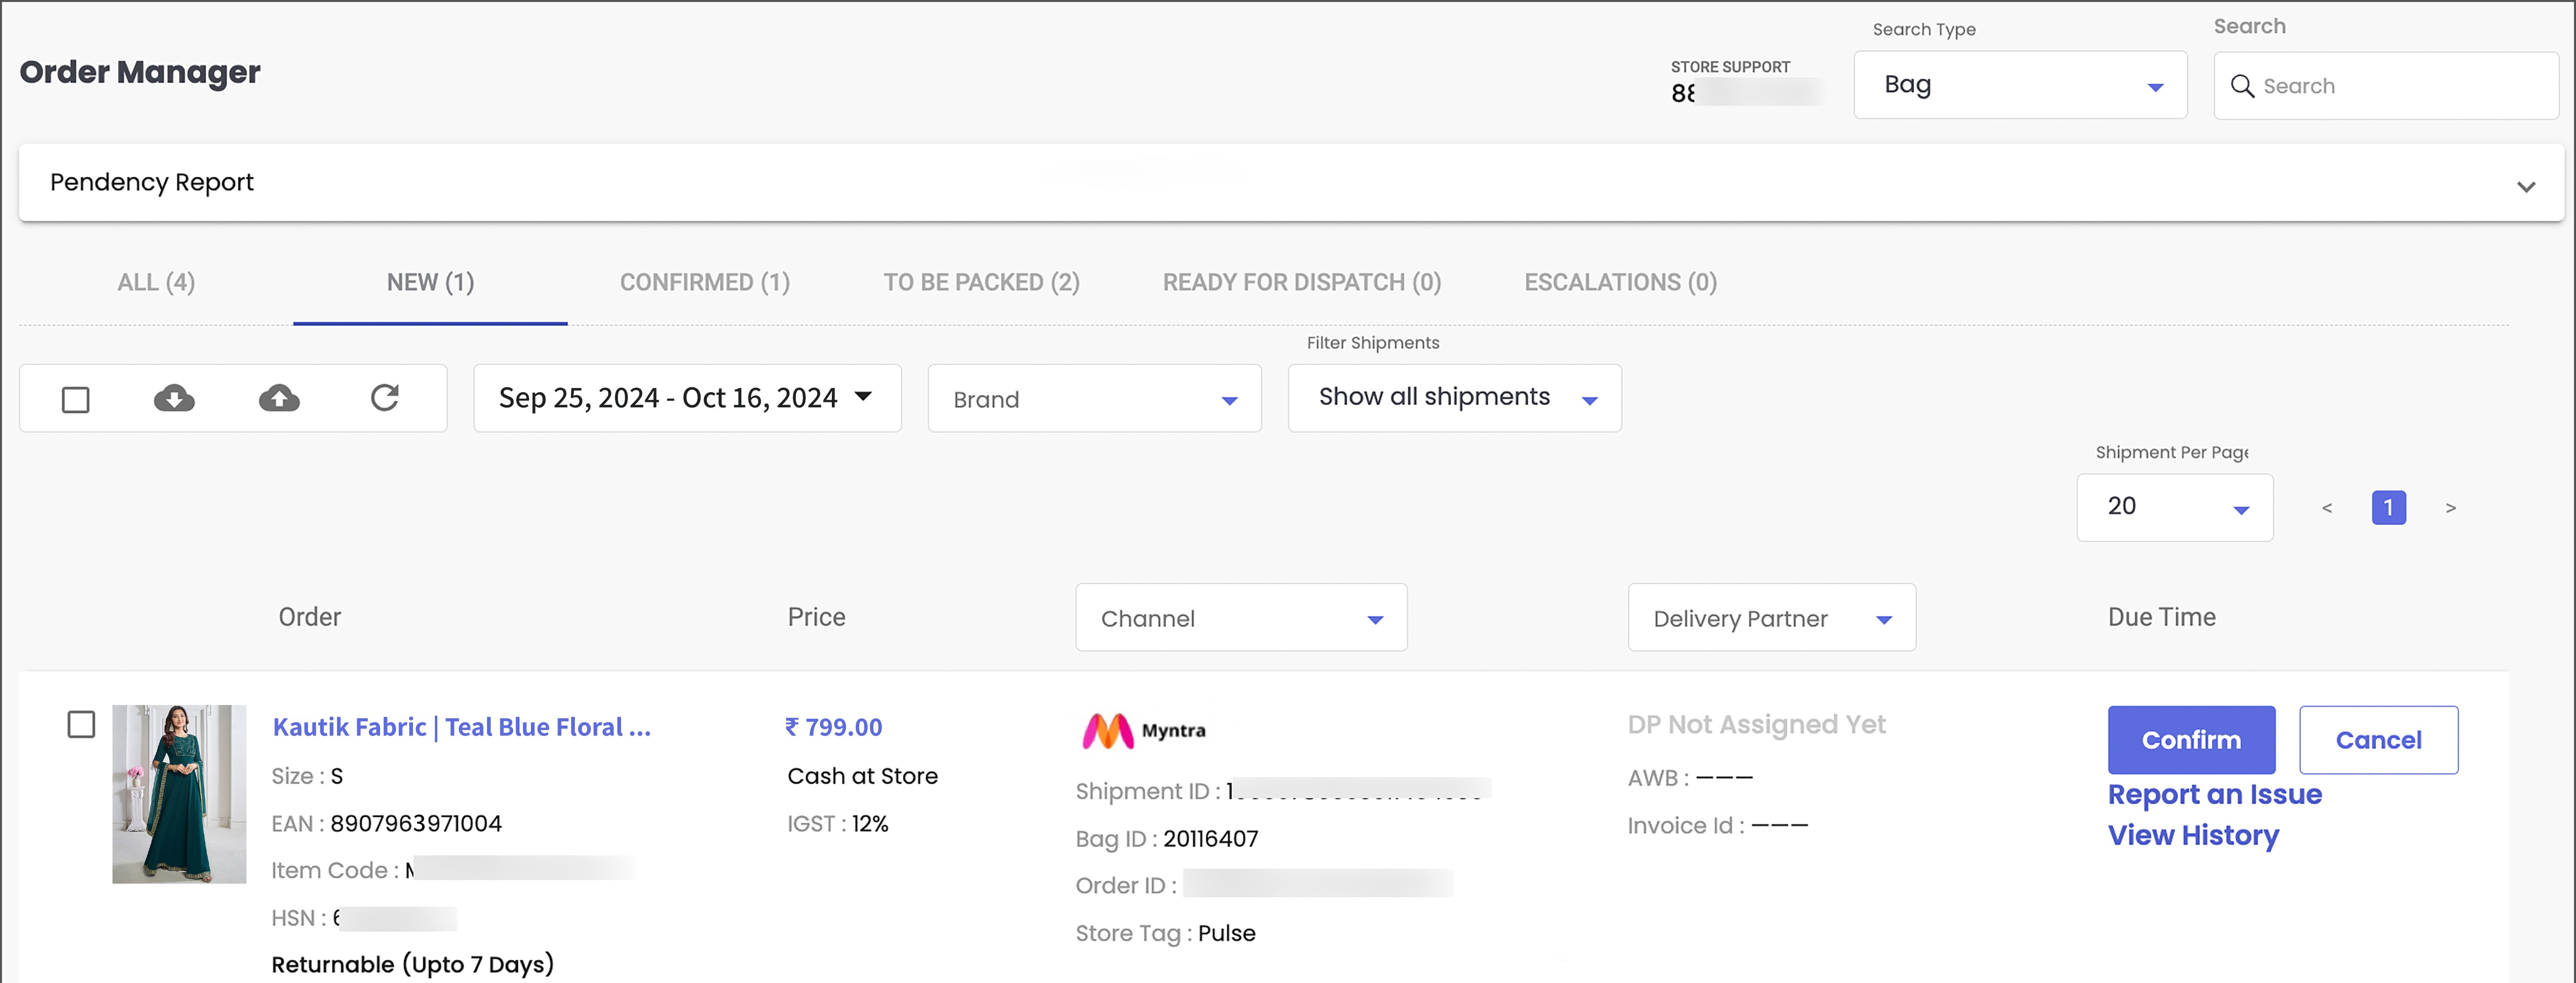Tick the select-all shipments checkbox
This screenshot has height=983, width=2576.
pos(76,399)
